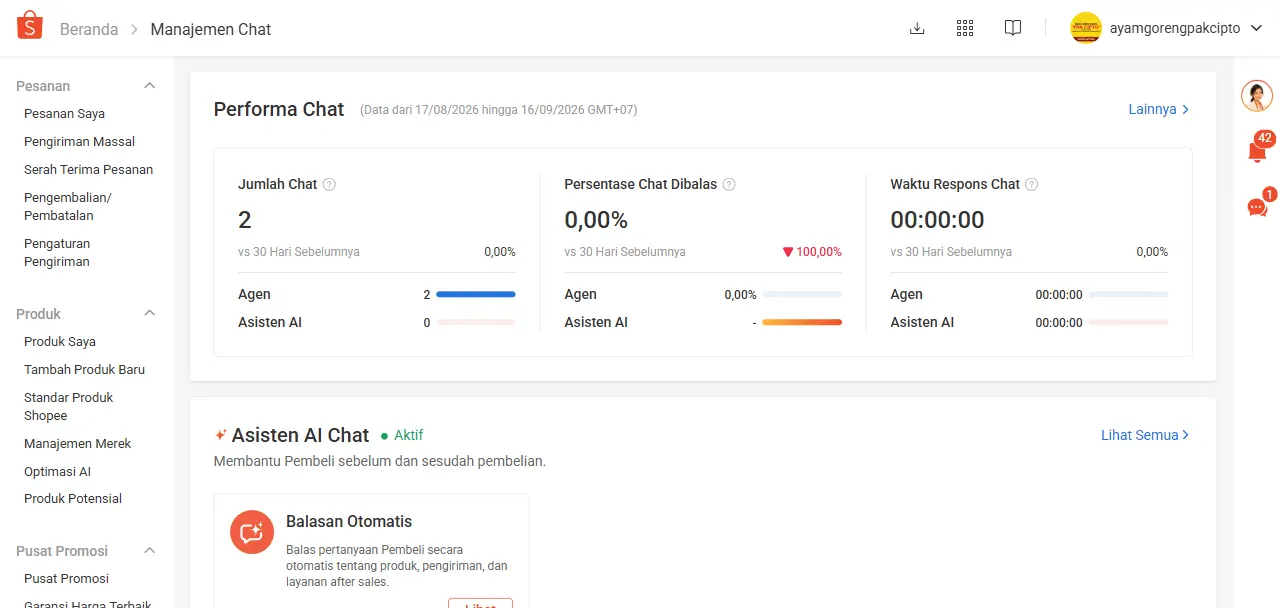Click the Jumlah Chat Agen blue progress bar

click(476, 295)
